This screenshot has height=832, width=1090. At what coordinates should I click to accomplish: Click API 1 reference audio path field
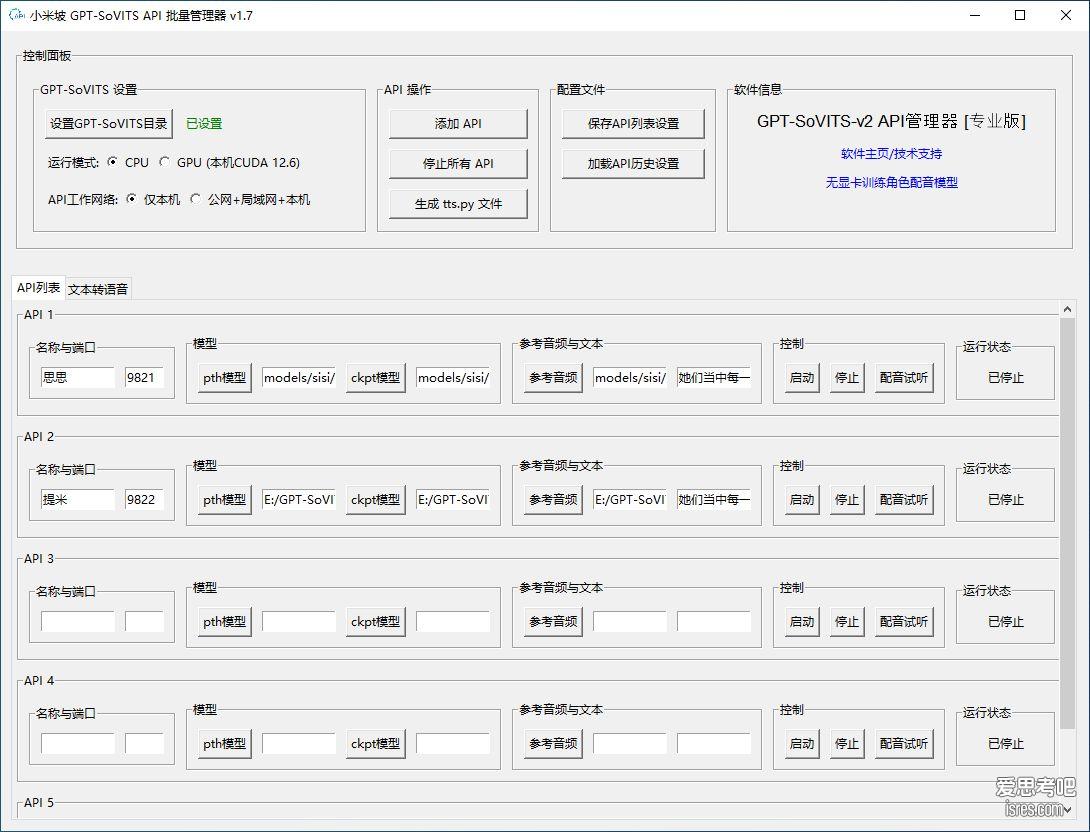[630, 377]
